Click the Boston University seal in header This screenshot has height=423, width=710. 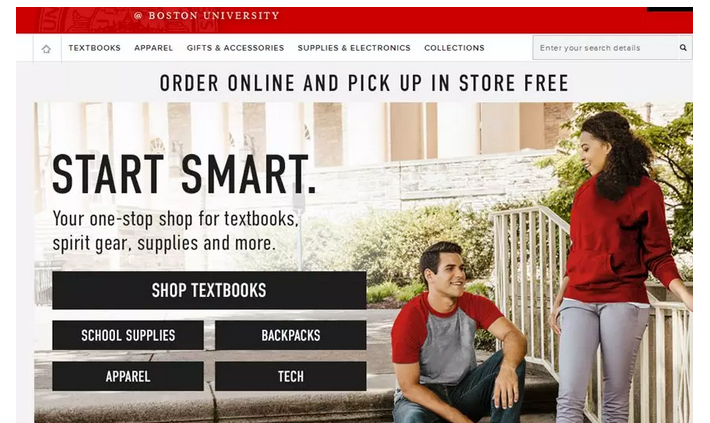tap(82, 19)
